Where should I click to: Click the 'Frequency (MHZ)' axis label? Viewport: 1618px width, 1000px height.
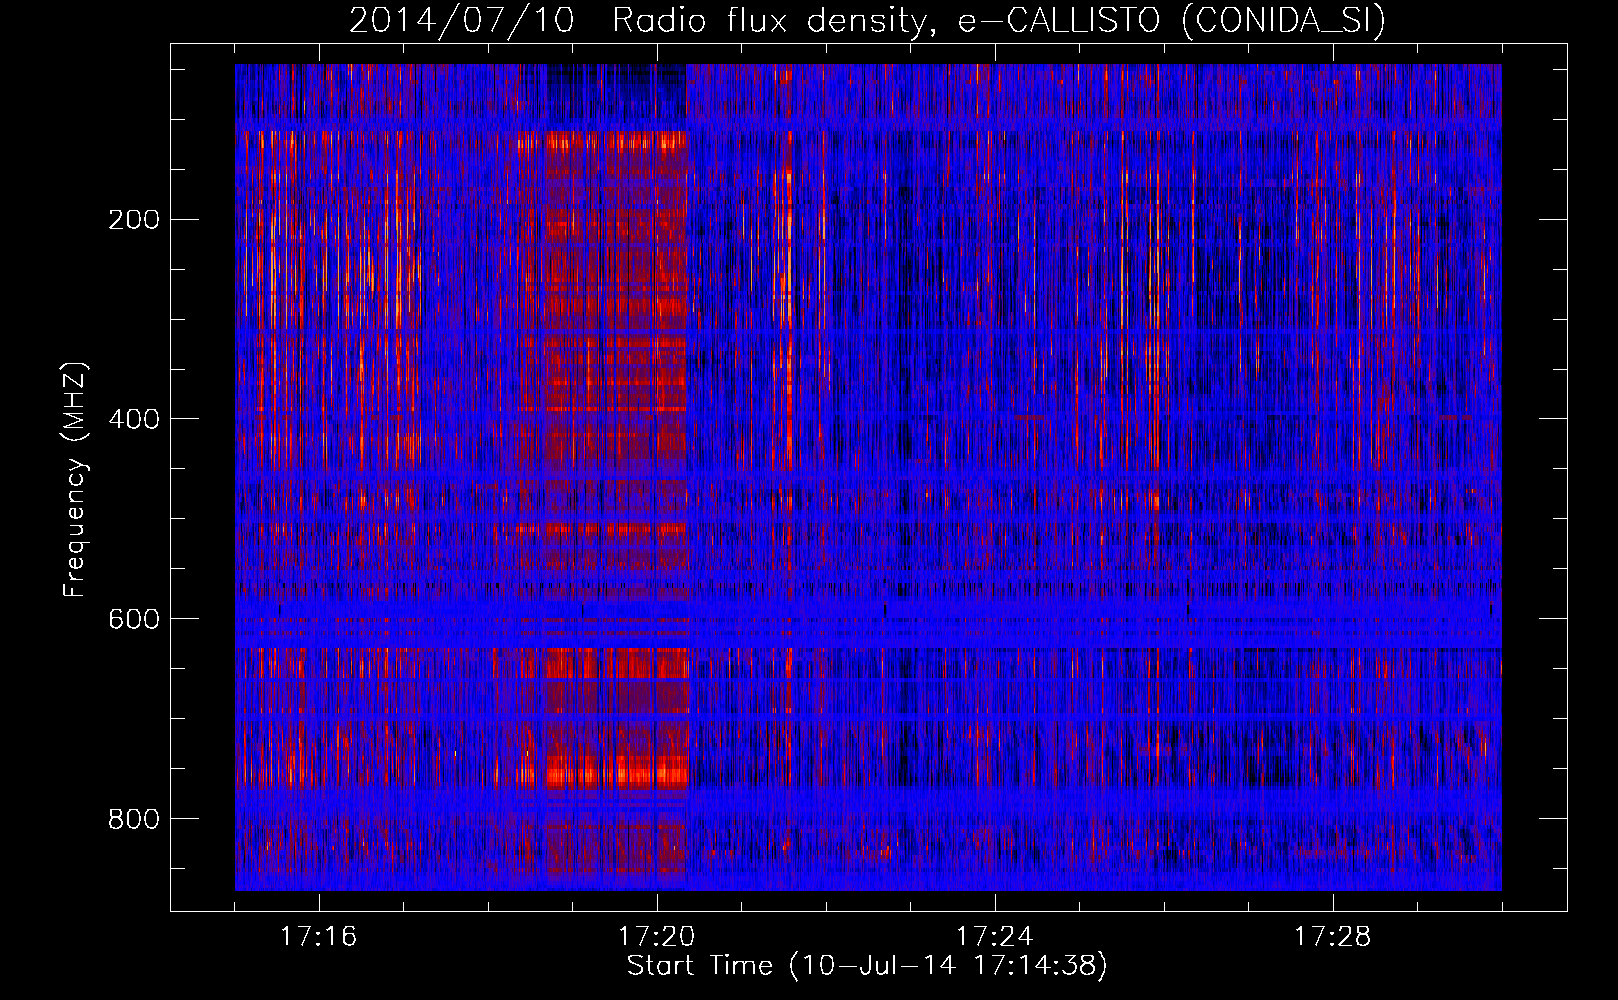[75, 479]
